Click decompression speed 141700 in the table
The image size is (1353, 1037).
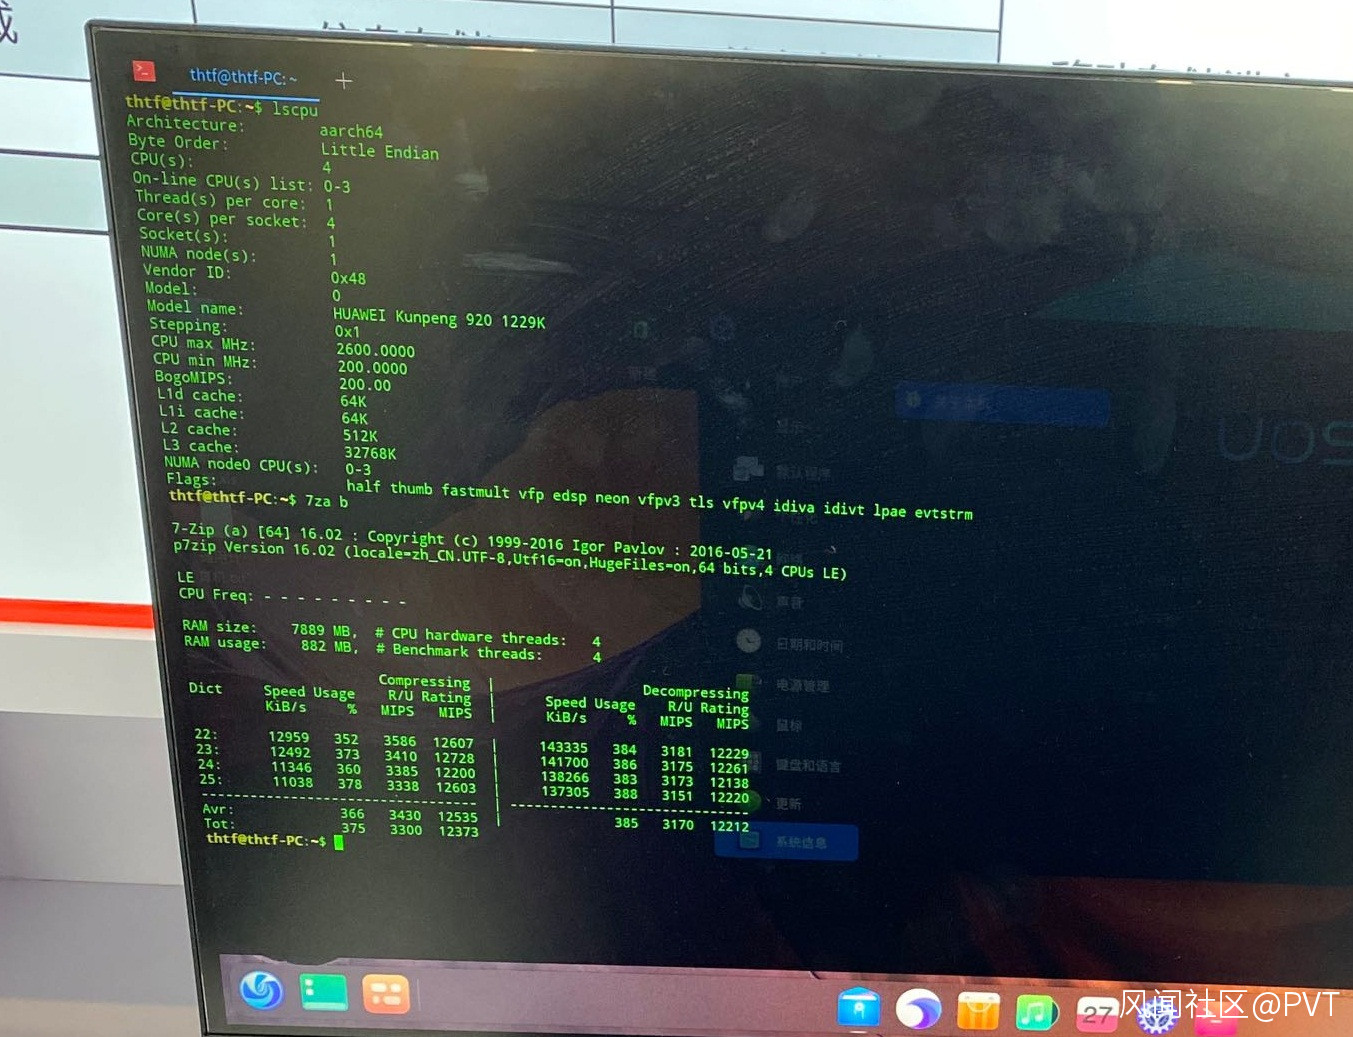(564, 762)
